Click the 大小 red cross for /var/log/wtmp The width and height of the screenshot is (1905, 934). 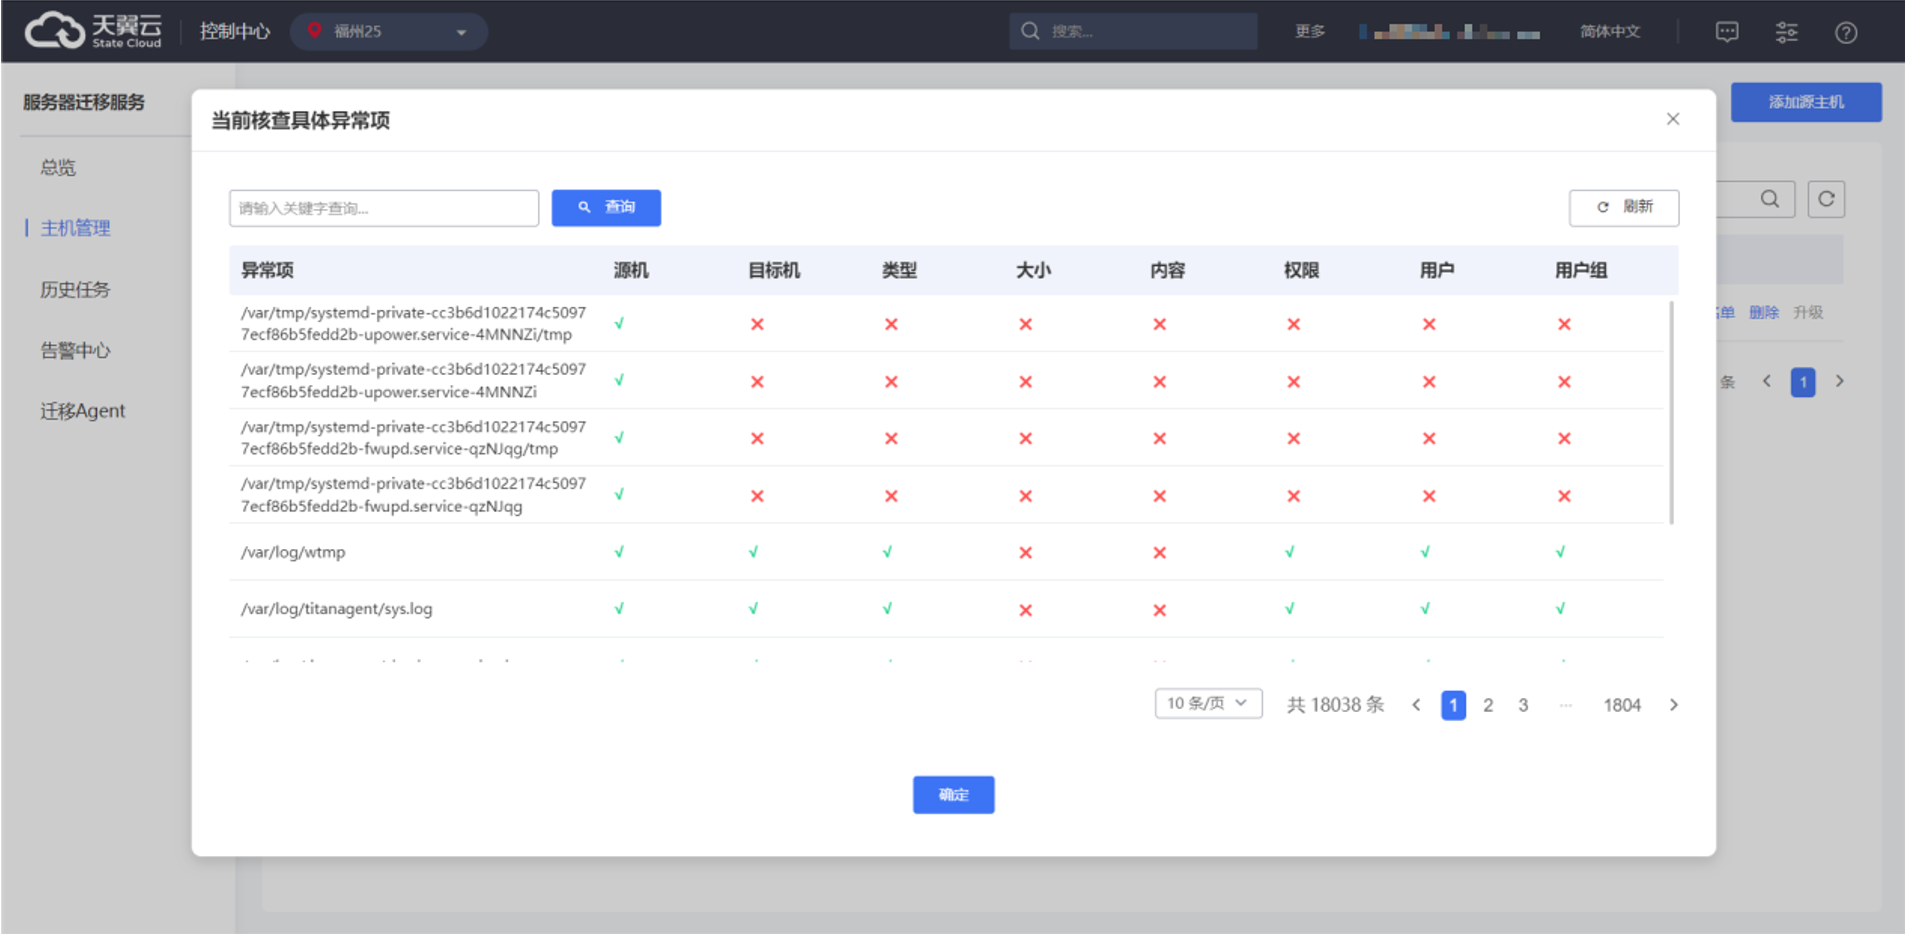pos(1025,553)
